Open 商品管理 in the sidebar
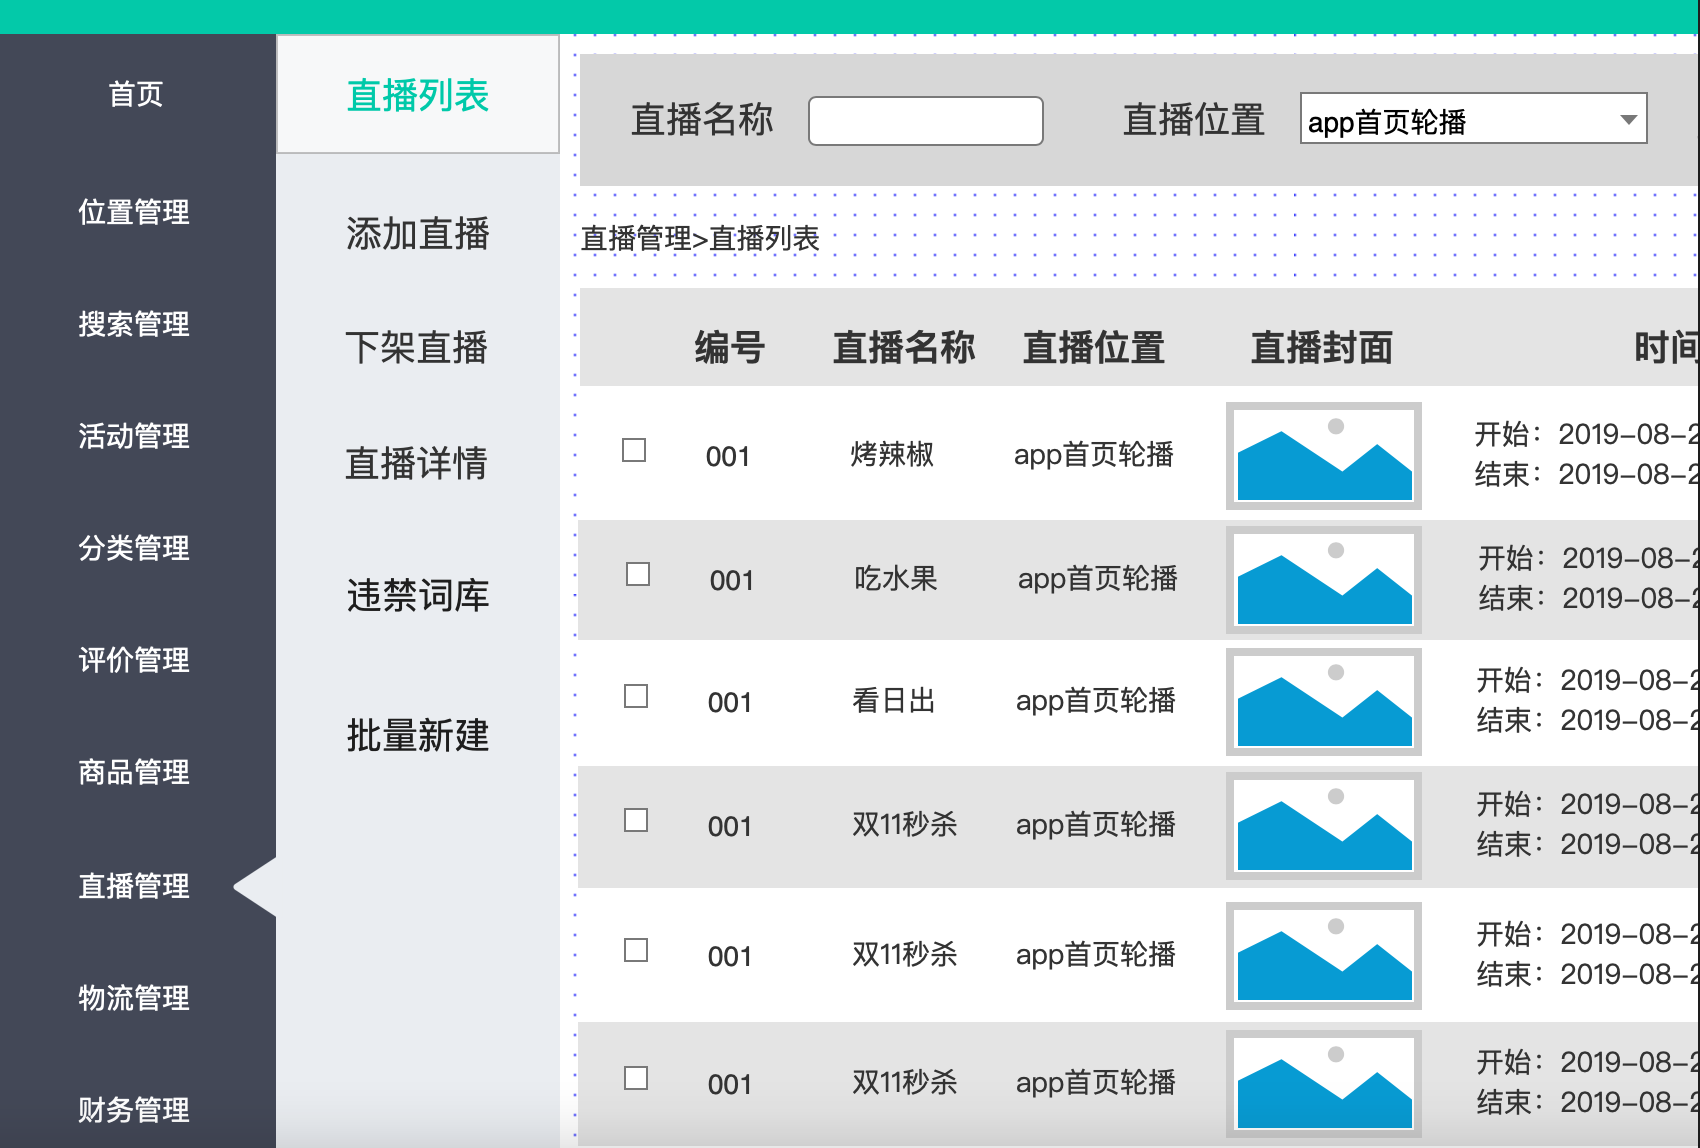The width and height of the screenshot is (1700, 1148). click(x=134, y=772)
